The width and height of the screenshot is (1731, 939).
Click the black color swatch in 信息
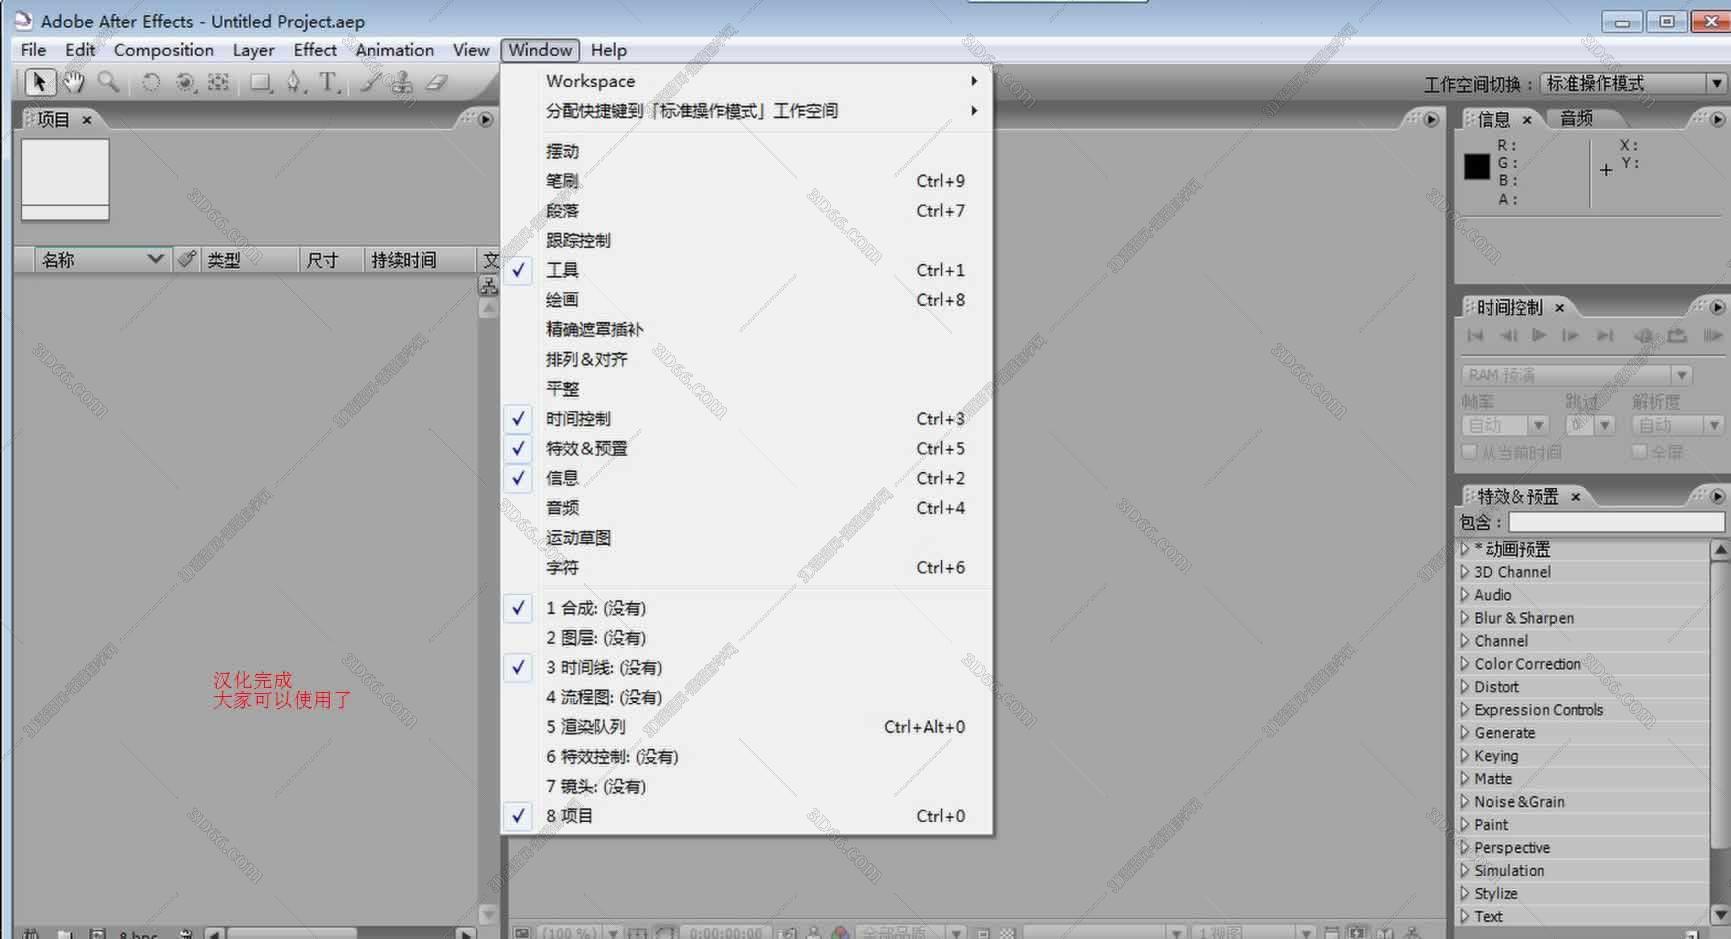point(1477,167)
